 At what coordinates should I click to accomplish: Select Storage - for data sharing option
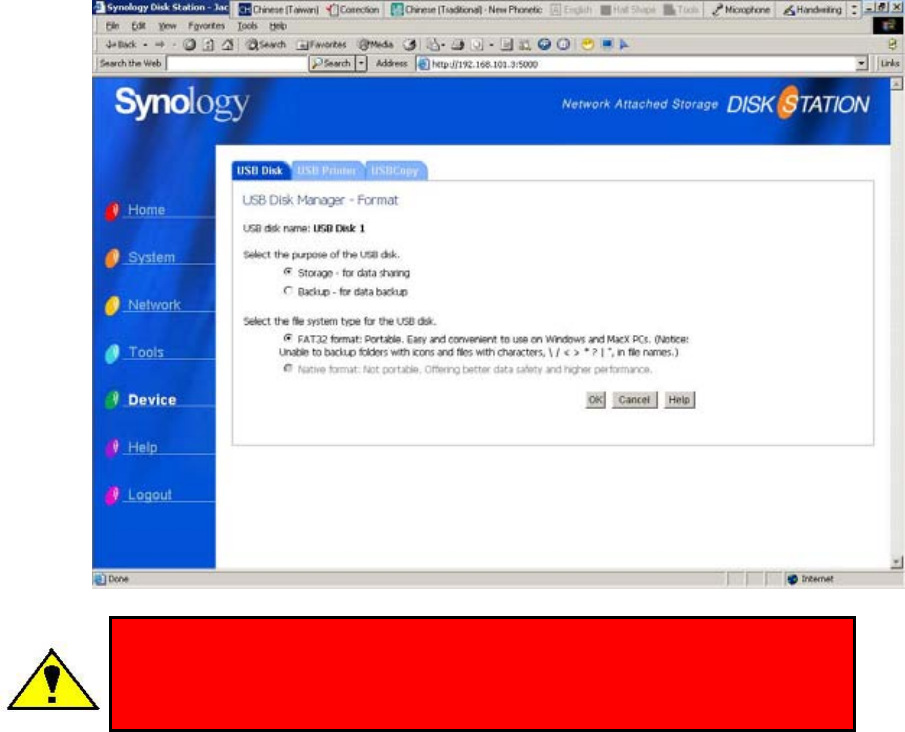click(287, 272)
